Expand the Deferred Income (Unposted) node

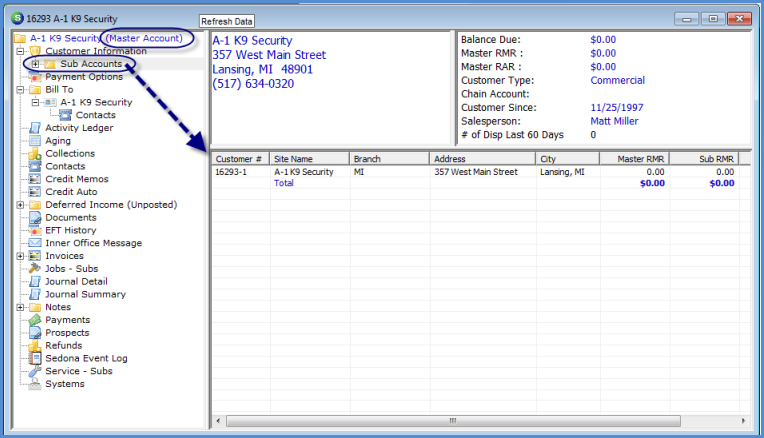[x=20, y=205]
